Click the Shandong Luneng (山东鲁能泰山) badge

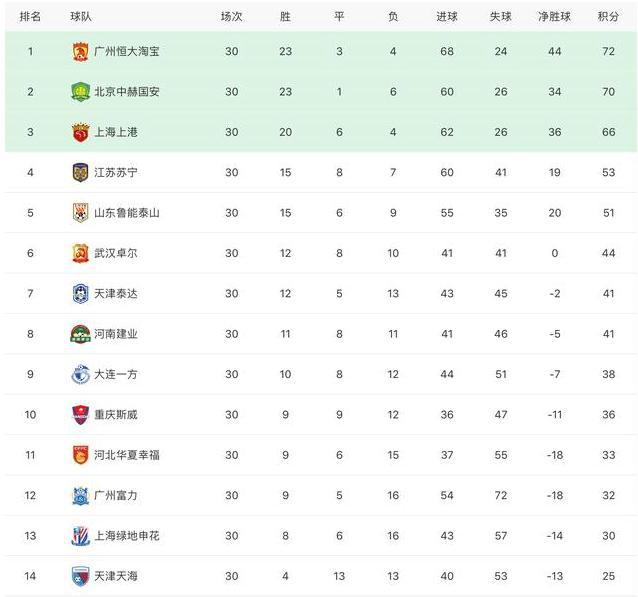click(80, 213)
